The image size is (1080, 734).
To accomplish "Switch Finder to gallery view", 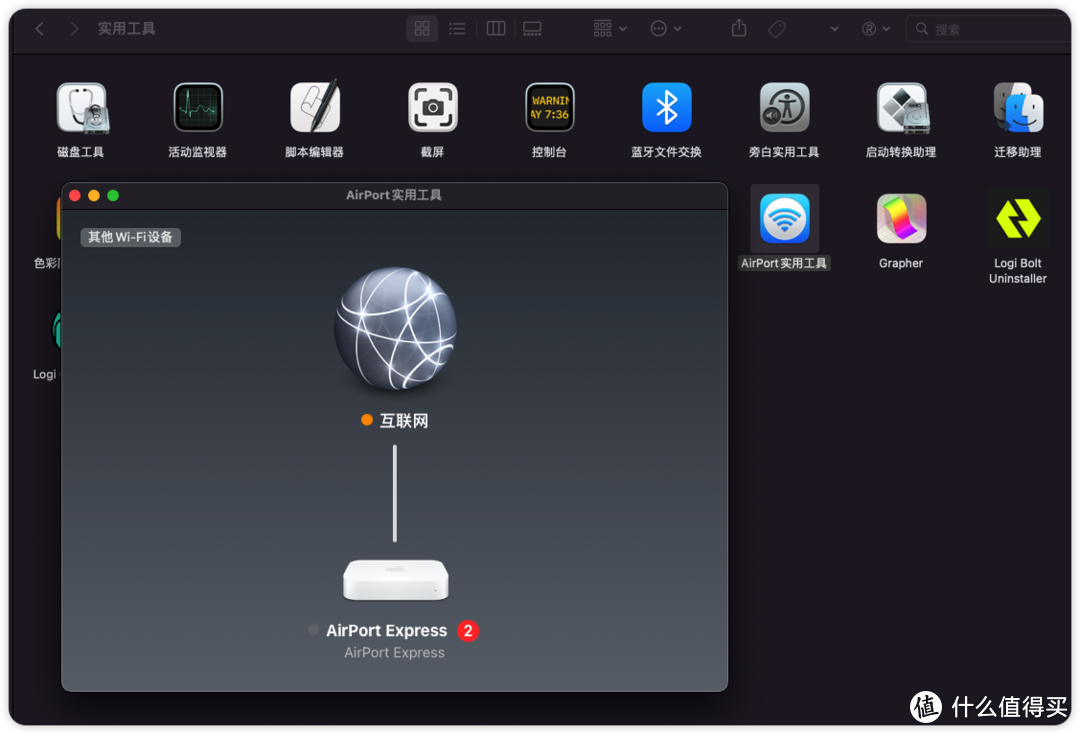I will [532, 28].
